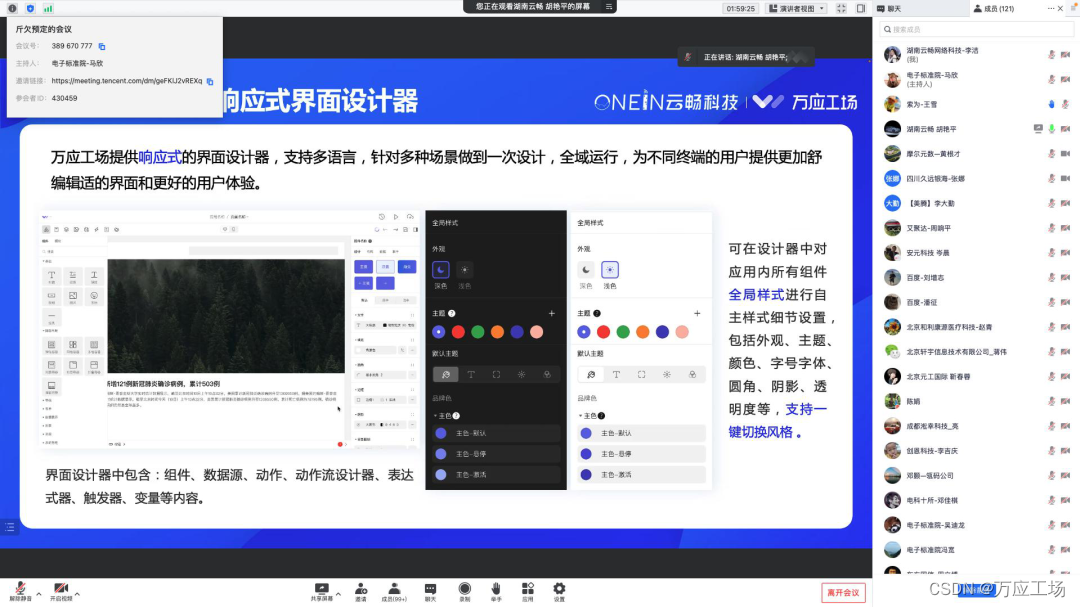Click the 大勤 avatar of 李大勤
Screen dimensions: 1080x607
coord(892,203)
